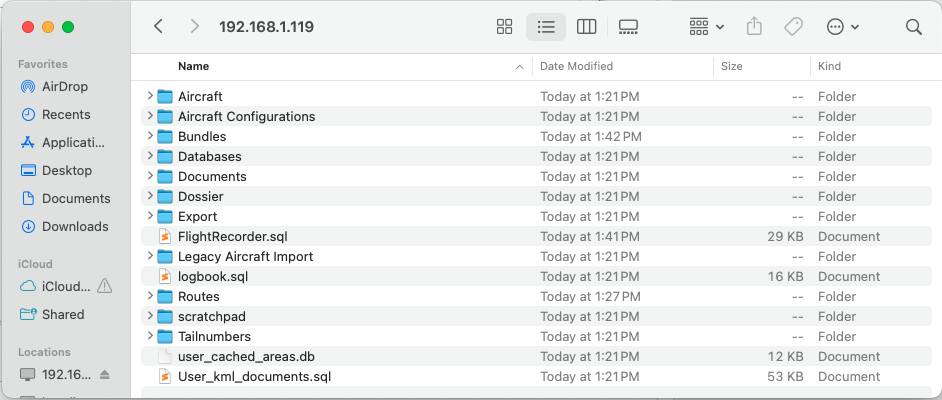Go back with the left chevron

click(x=158, y=26)
